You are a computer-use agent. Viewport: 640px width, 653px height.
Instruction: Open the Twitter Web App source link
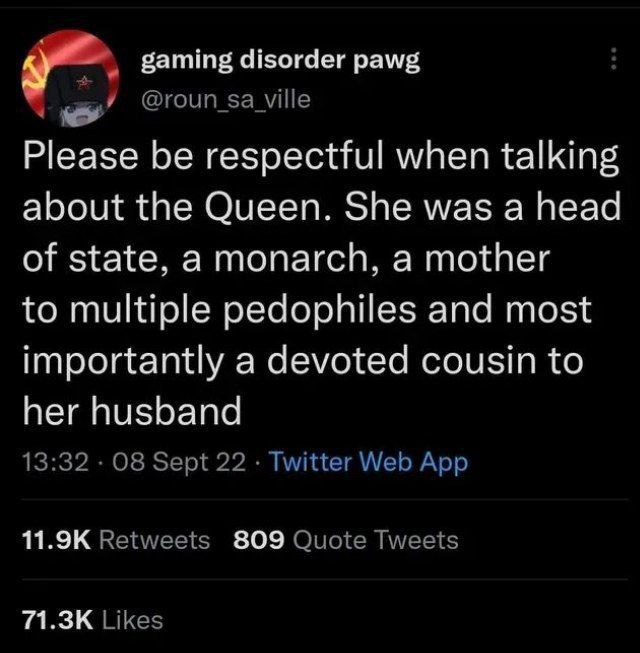pos(369,463)
